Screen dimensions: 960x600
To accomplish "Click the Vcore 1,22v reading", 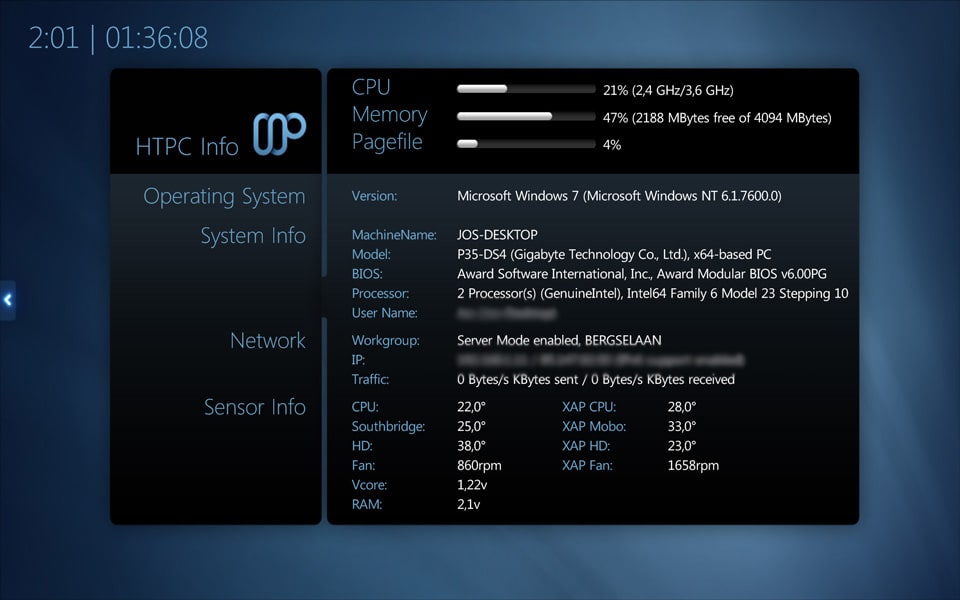I will click(x=472, y=485).
